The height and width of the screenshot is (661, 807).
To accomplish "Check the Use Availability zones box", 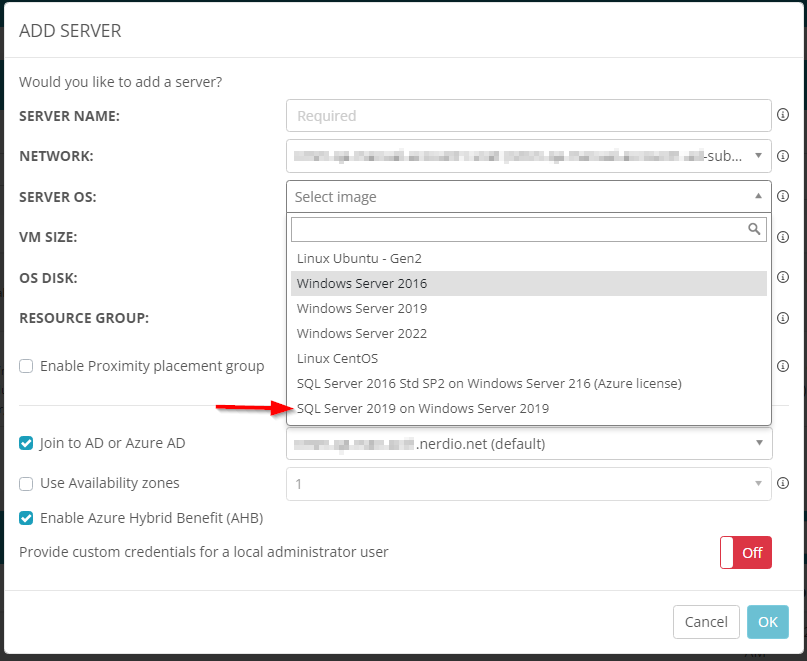I will (26, 484).
